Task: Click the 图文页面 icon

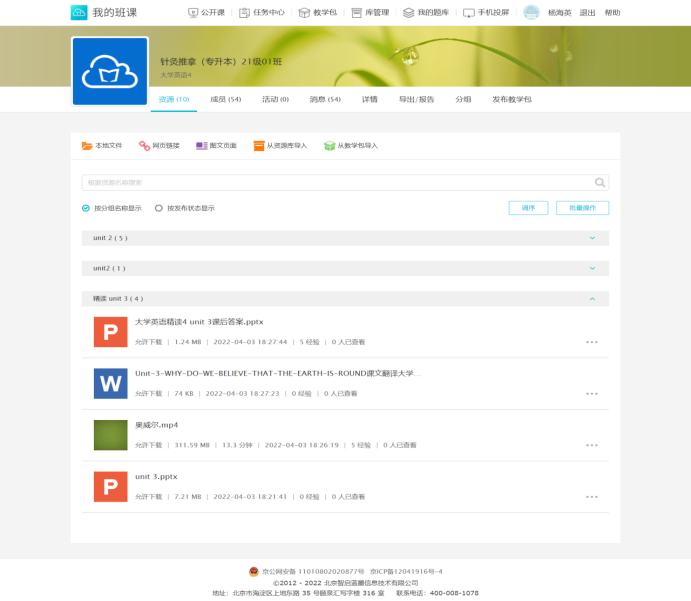Action: coord(202,146)
